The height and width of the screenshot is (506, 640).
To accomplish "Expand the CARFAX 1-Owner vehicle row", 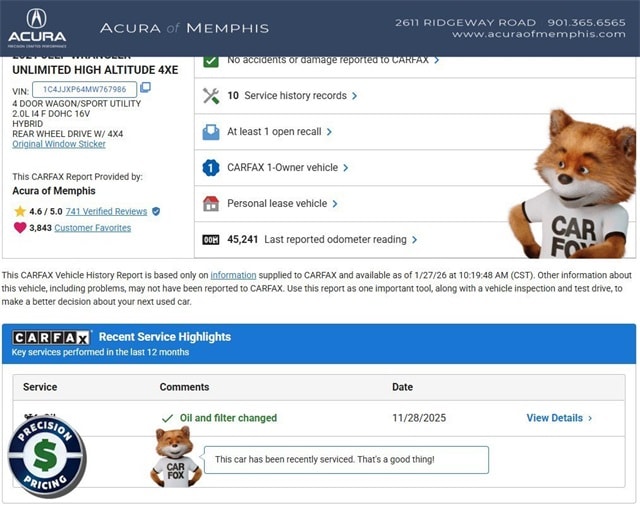I will click(x=288, y=168).
